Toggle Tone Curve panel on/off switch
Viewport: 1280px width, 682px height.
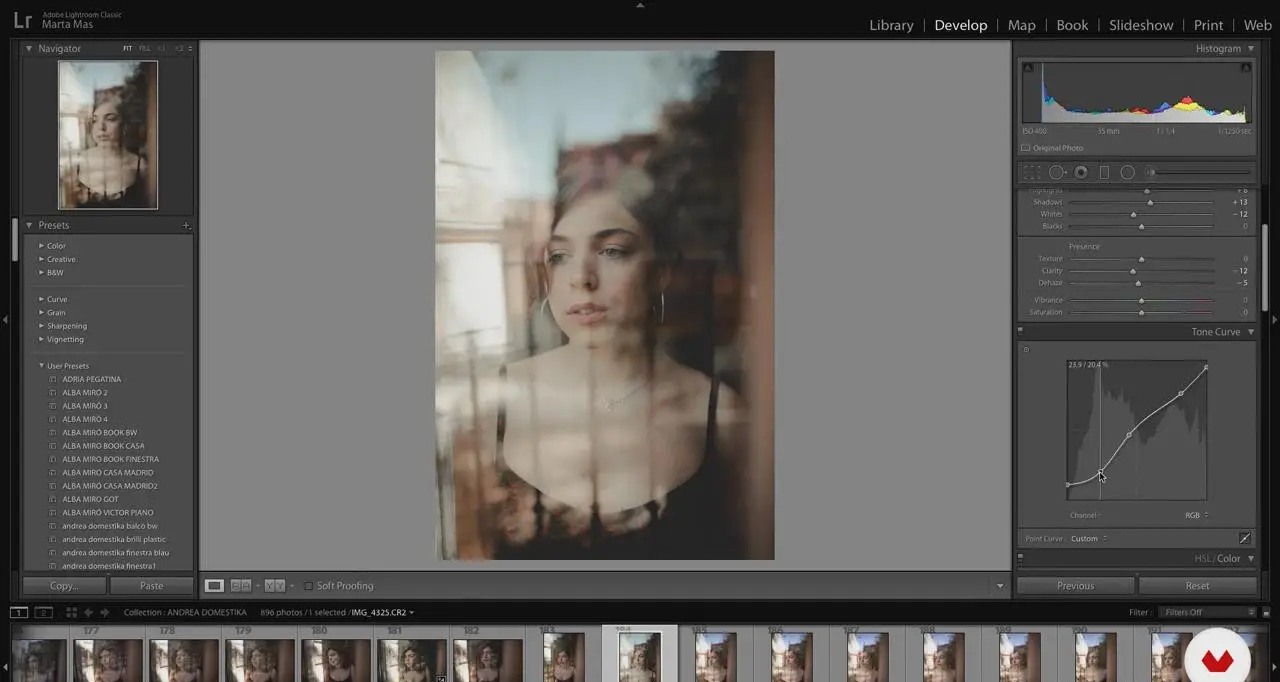coord(1020,330)
